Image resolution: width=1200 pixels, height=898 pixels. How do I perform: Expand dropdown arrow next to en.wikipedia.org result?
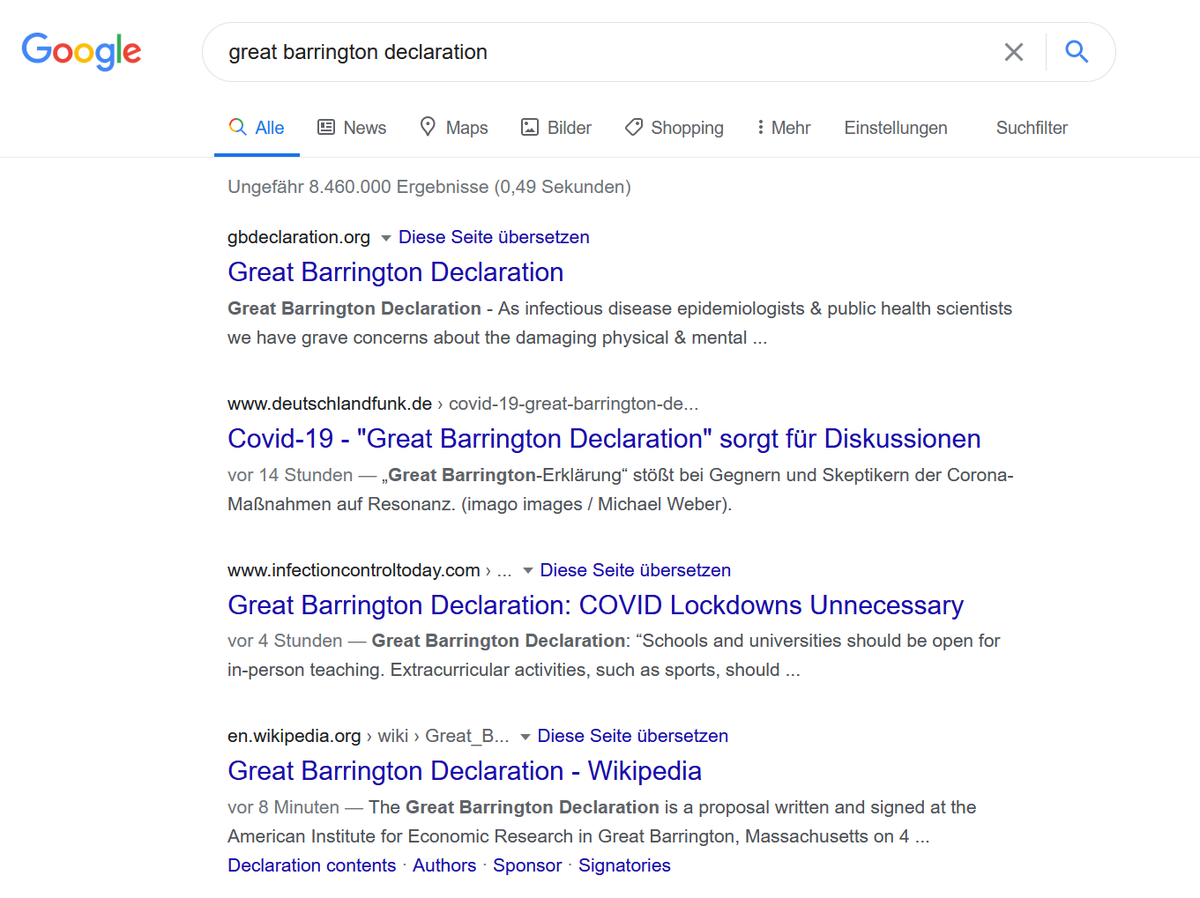524,737
